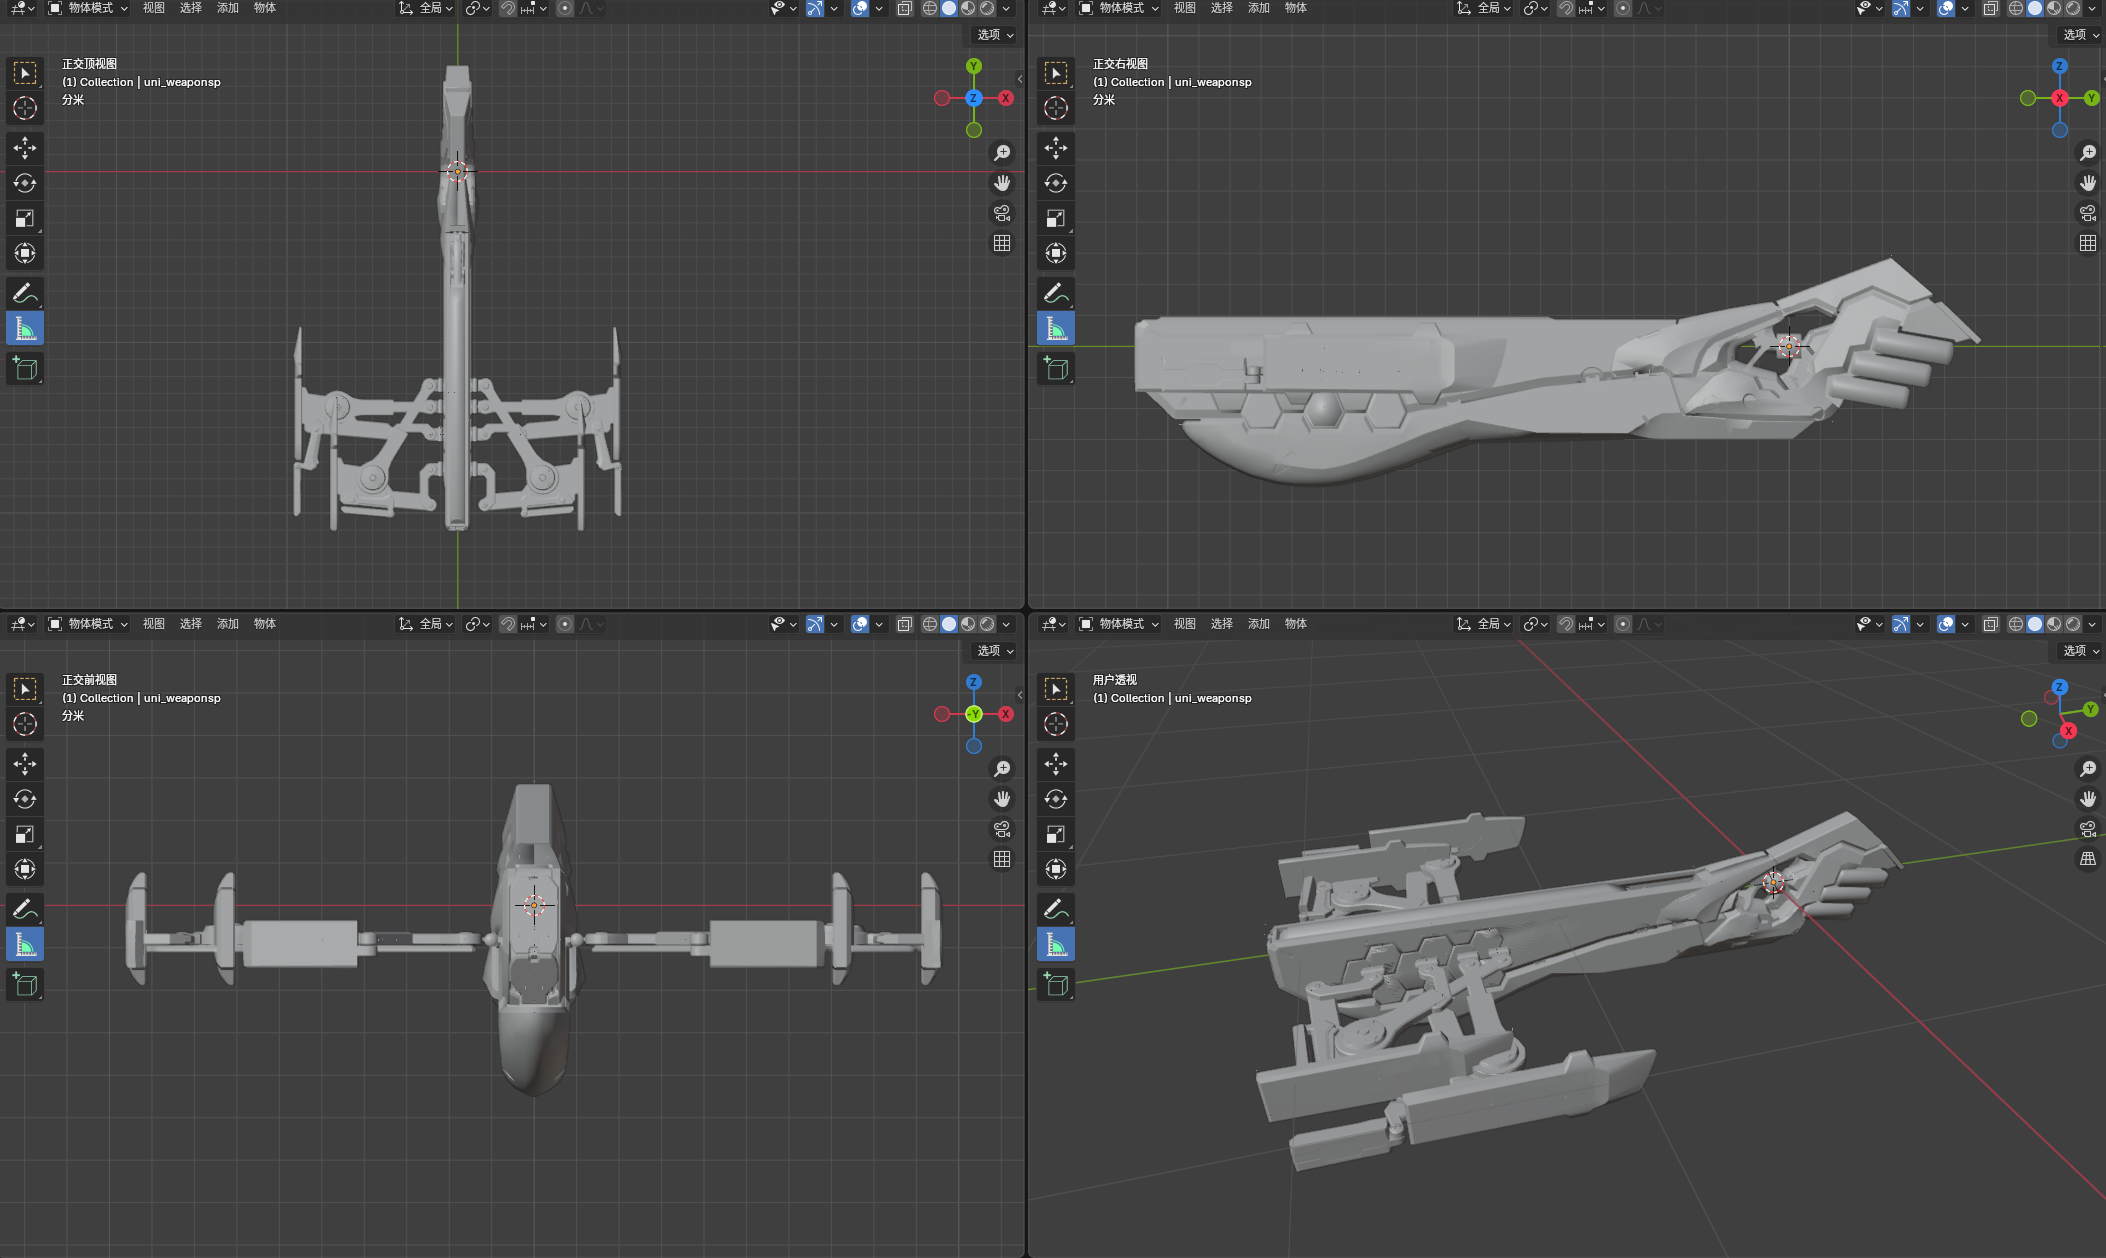Select the Cursor tool in right view
Image resolution: width=2106 pixels, height=1258 pixels.
click(x=1056, y=108)
